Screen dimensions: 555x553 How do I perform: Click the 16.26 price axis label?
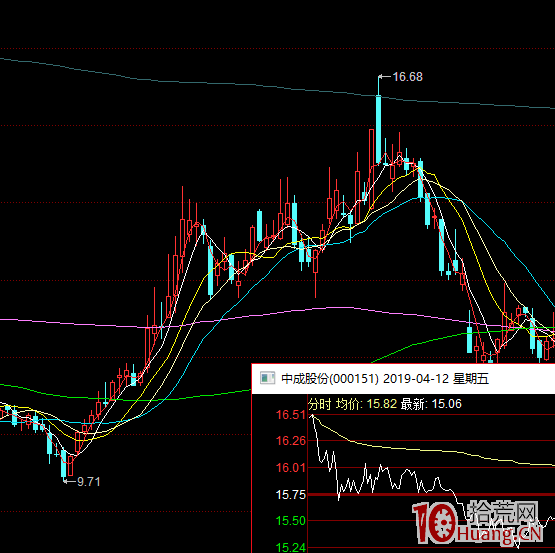(x=290, y=441)
